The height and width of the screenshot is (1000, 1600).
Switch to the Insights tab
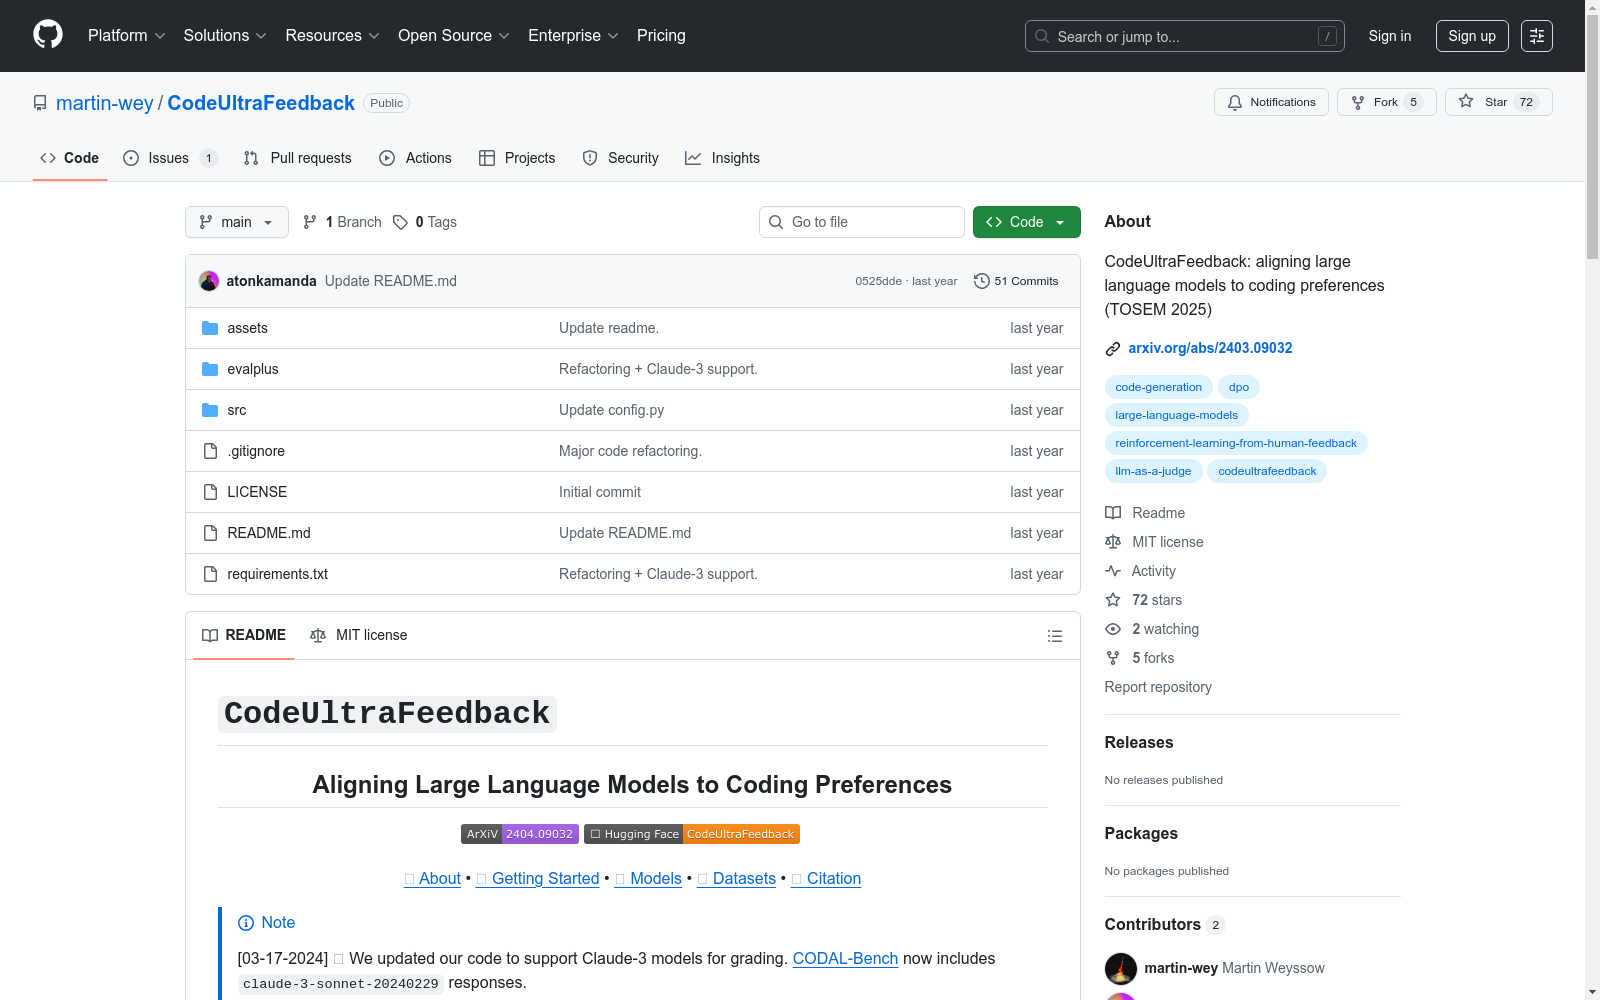pos(722,158)
